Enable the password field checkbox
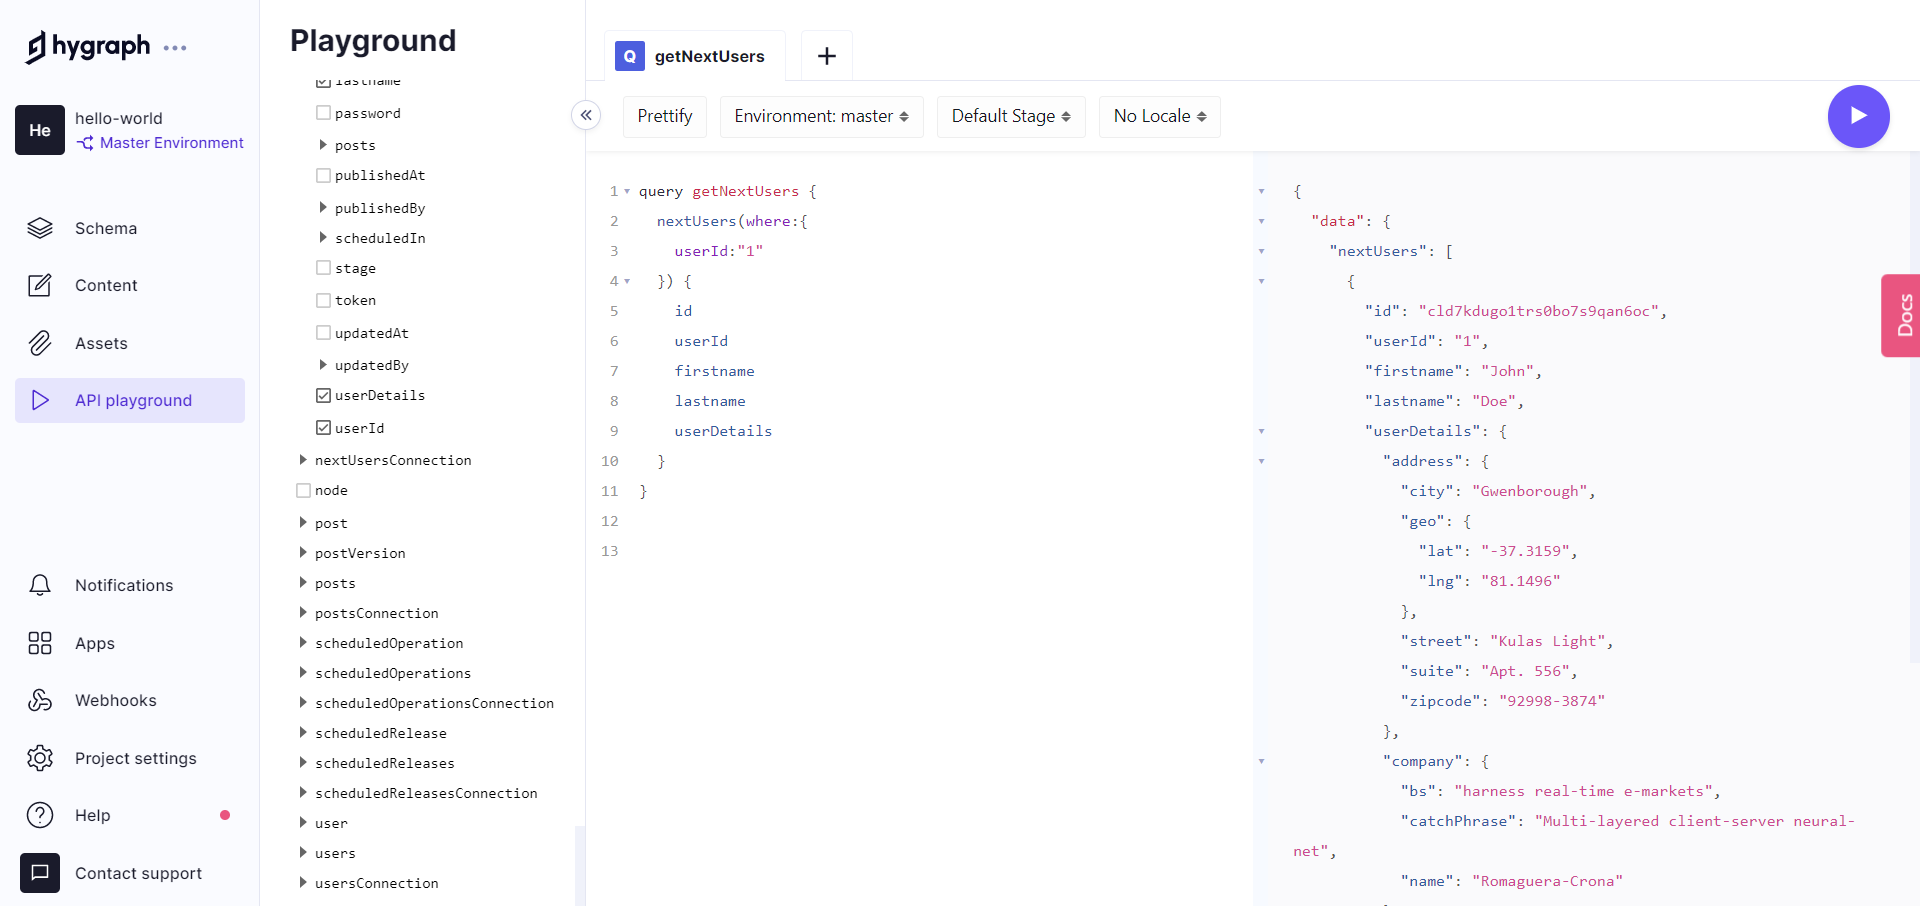The height and width of the screenshot is (906, 1920). coord(323,113)
